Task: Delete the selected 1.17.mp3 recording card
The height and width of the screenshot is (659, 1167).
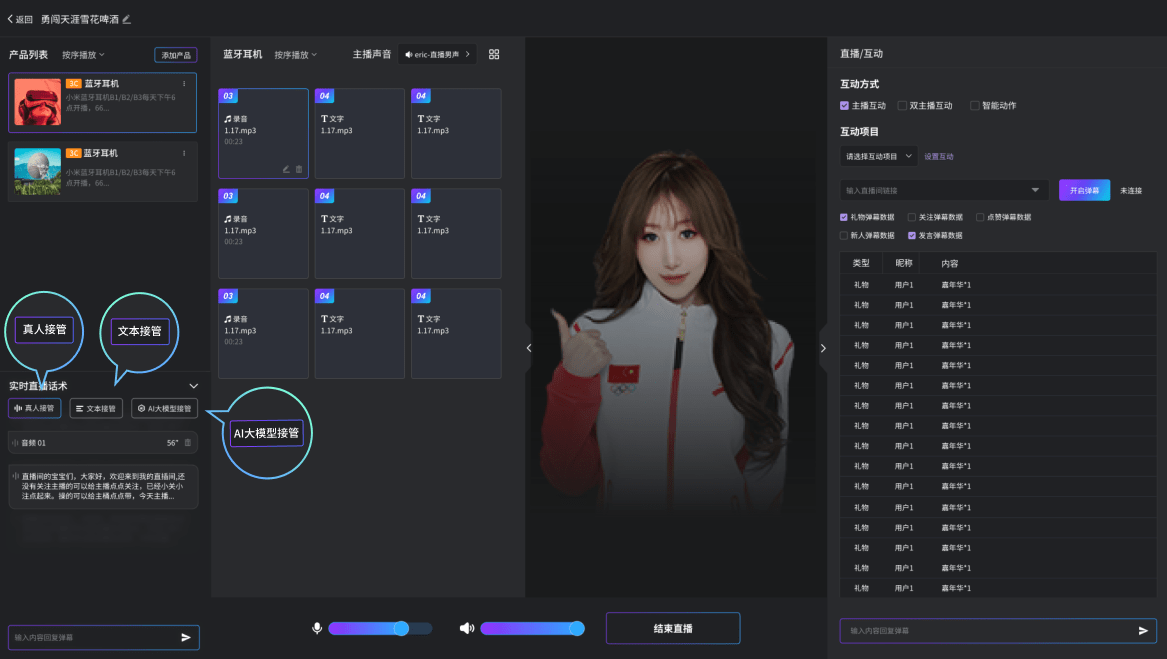Action: point(299,169)
